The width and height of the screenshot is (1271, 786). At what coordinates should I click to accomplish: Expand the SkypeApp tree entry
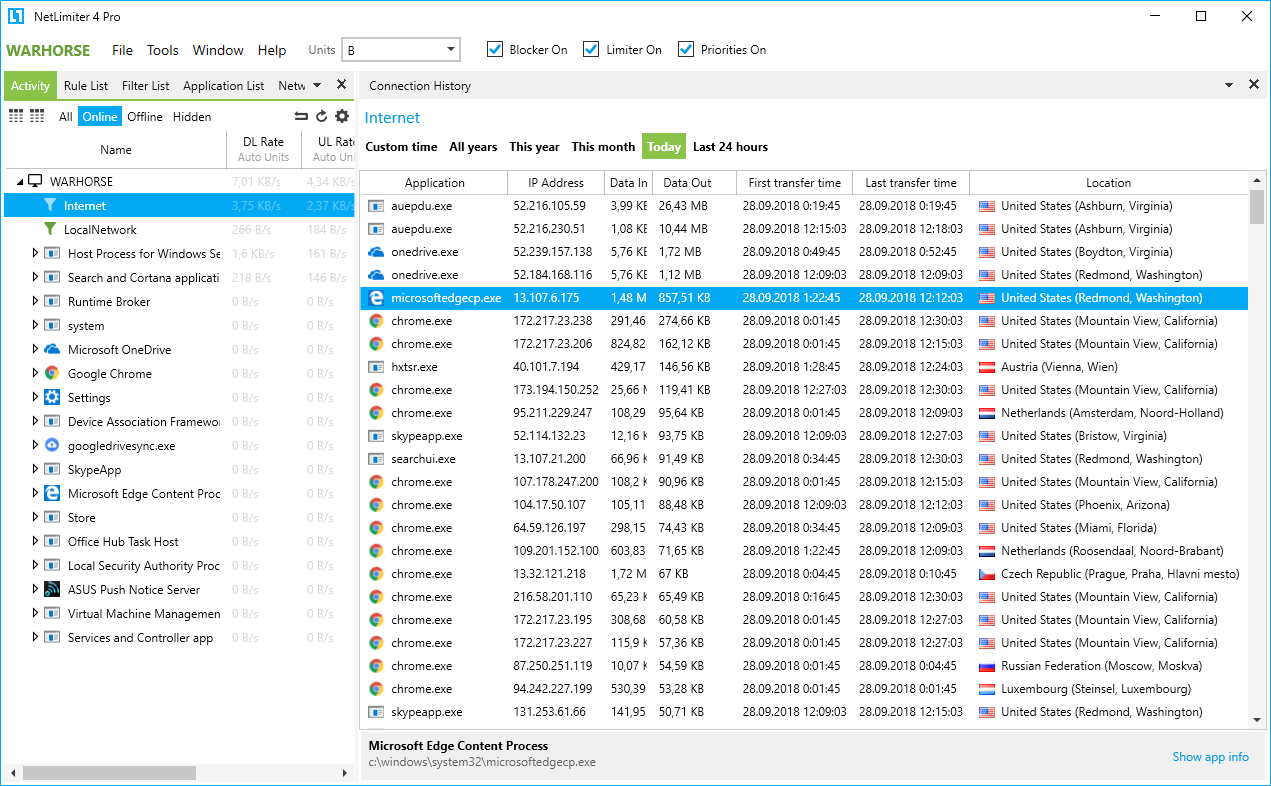coord(35,469)
